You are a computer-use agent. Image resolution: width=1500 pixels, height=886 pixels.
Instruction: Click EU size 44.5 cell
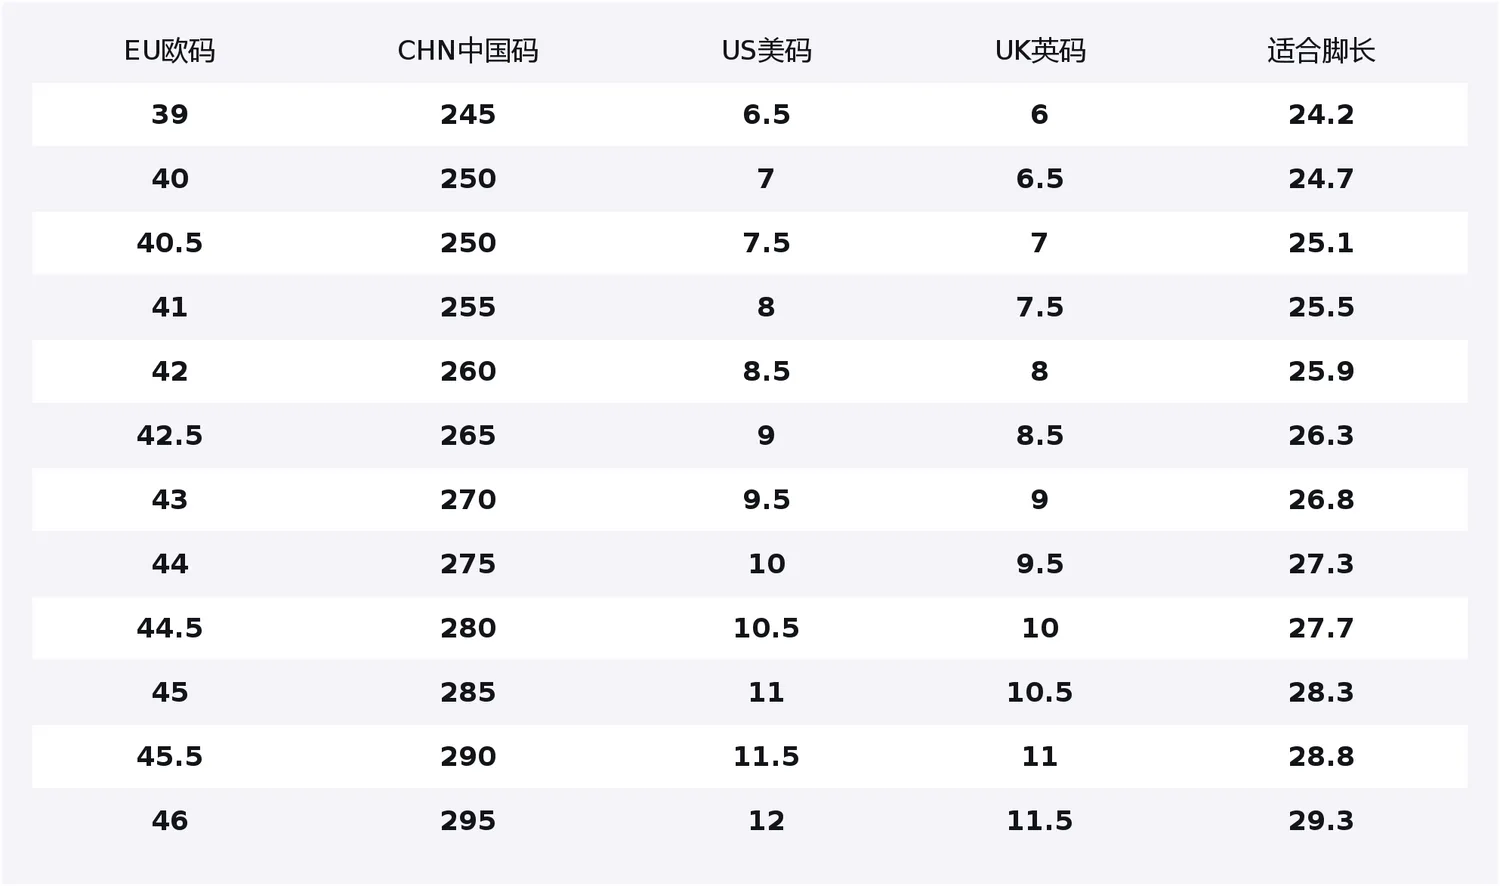pos(169,628)
